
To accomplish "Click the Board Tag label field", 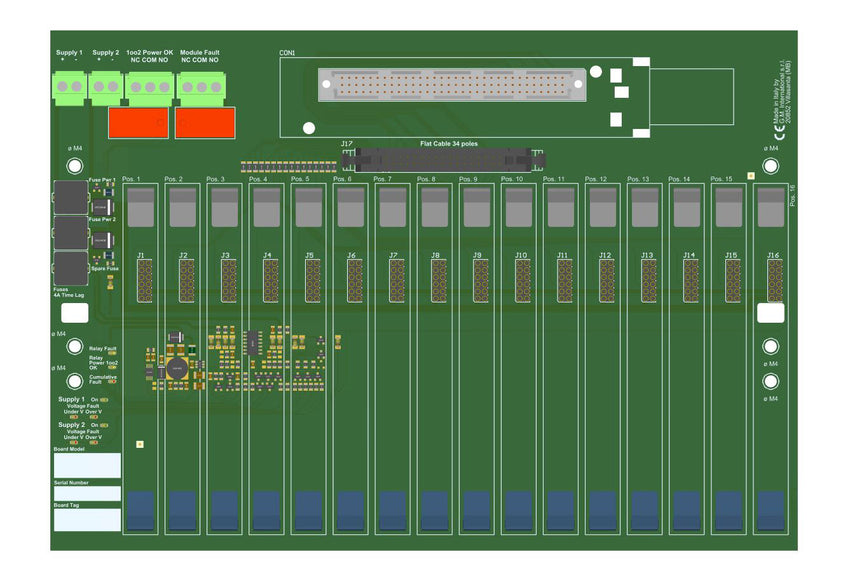I will 87,520.
